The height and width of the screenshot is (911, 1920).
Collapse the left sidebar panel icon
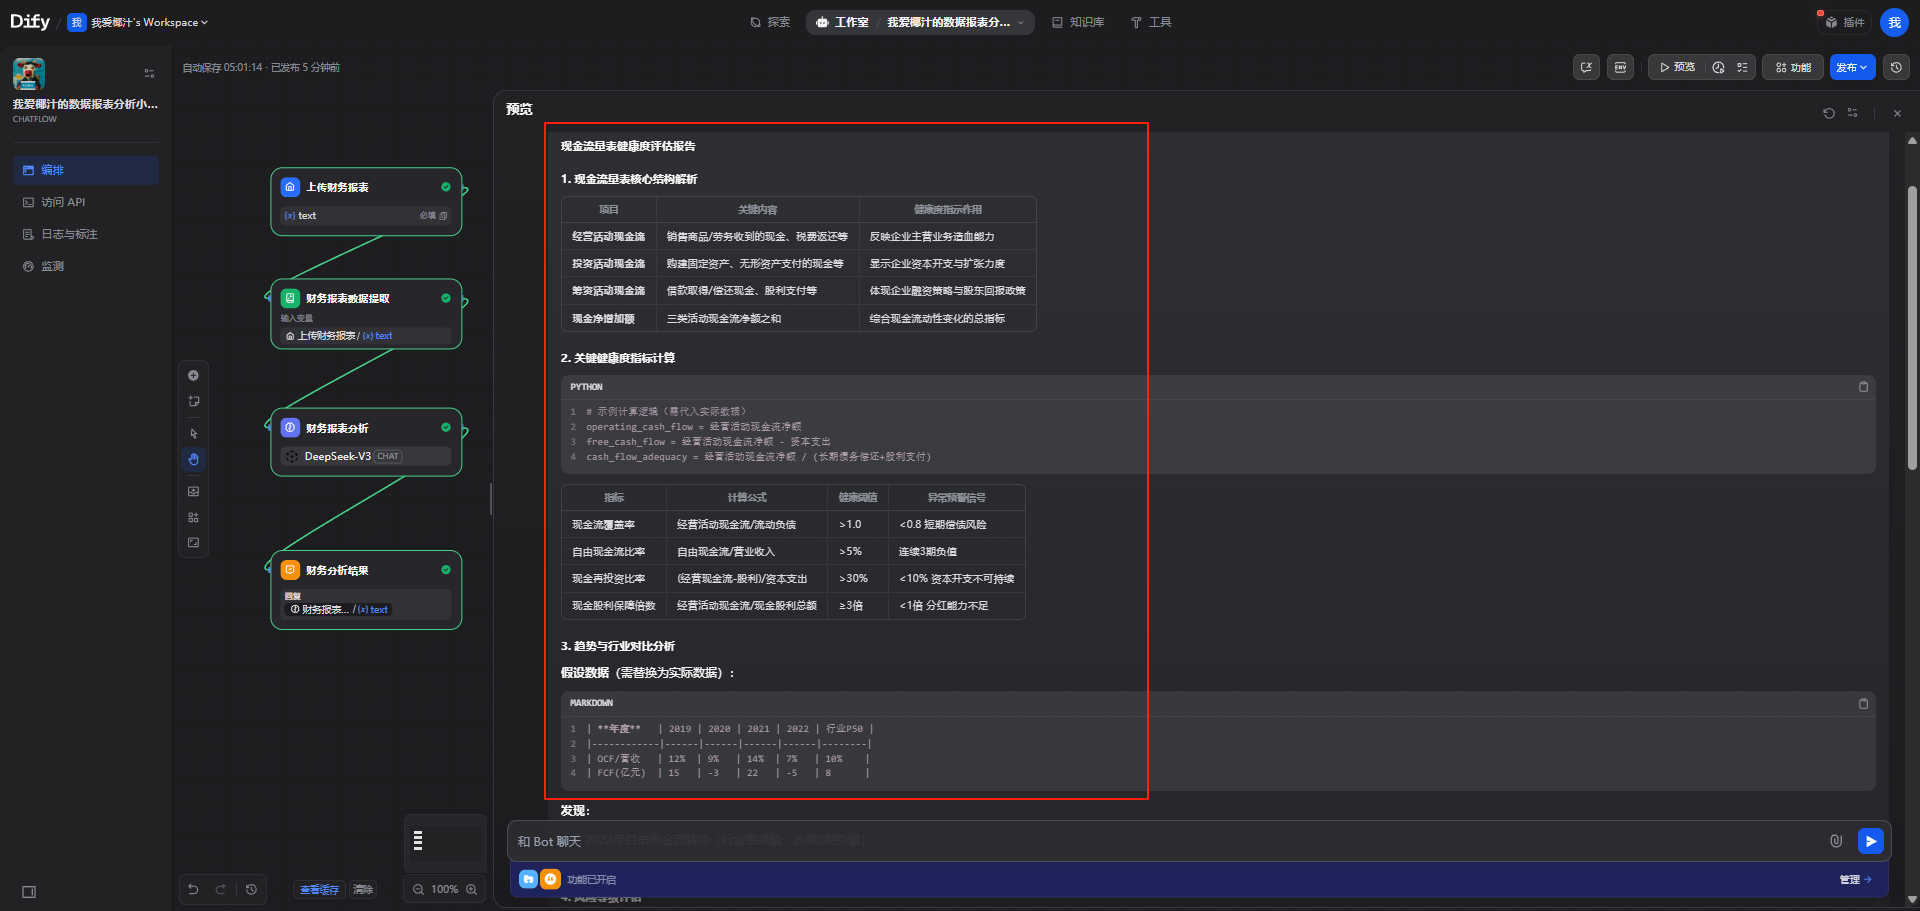[29, 892]
